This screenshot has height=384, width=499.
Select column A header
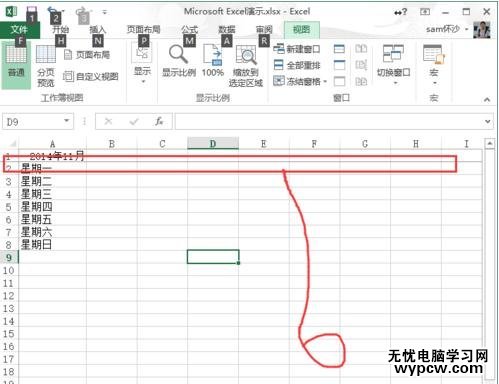coord(52,144)
